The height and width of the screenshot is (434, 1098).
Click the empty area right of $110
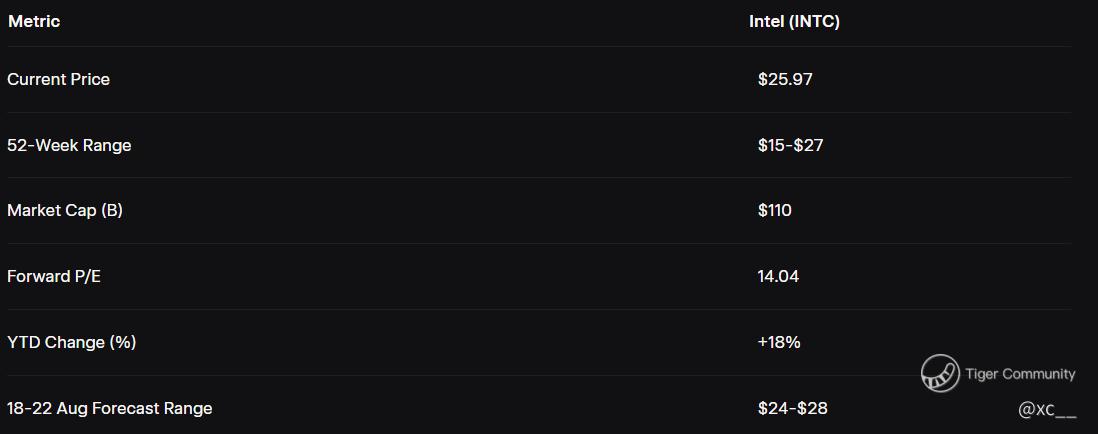click(931, 210)
